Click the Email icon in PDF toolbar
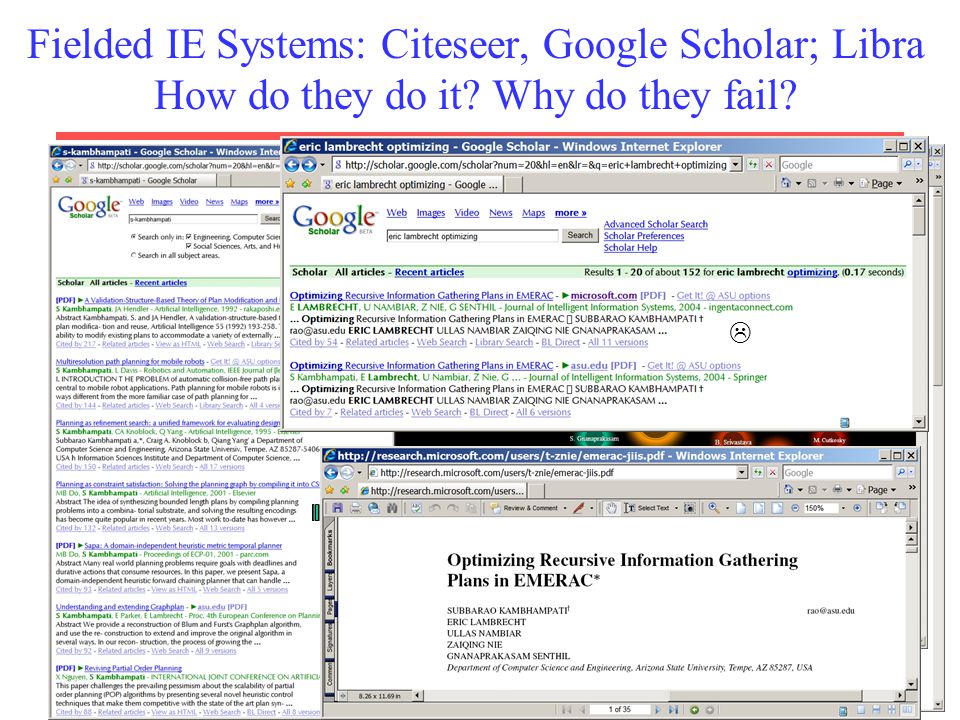The height and width of the screenshot is (720, 960). click(373, 508)
